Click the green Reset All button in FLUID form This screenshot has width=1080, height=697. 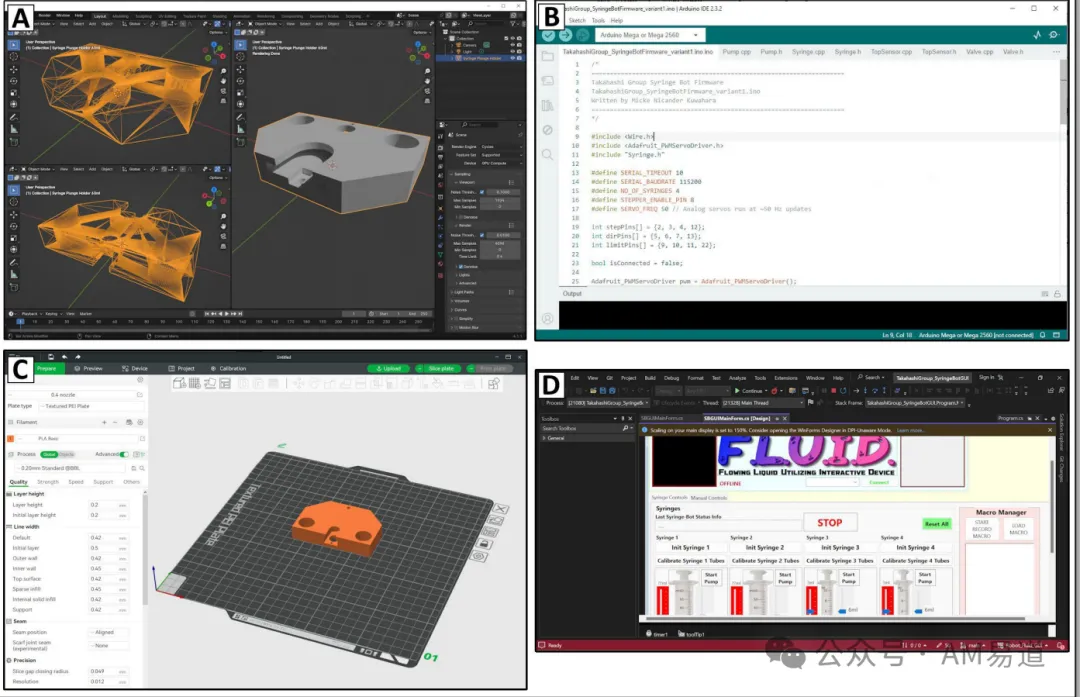click(937, 524)
